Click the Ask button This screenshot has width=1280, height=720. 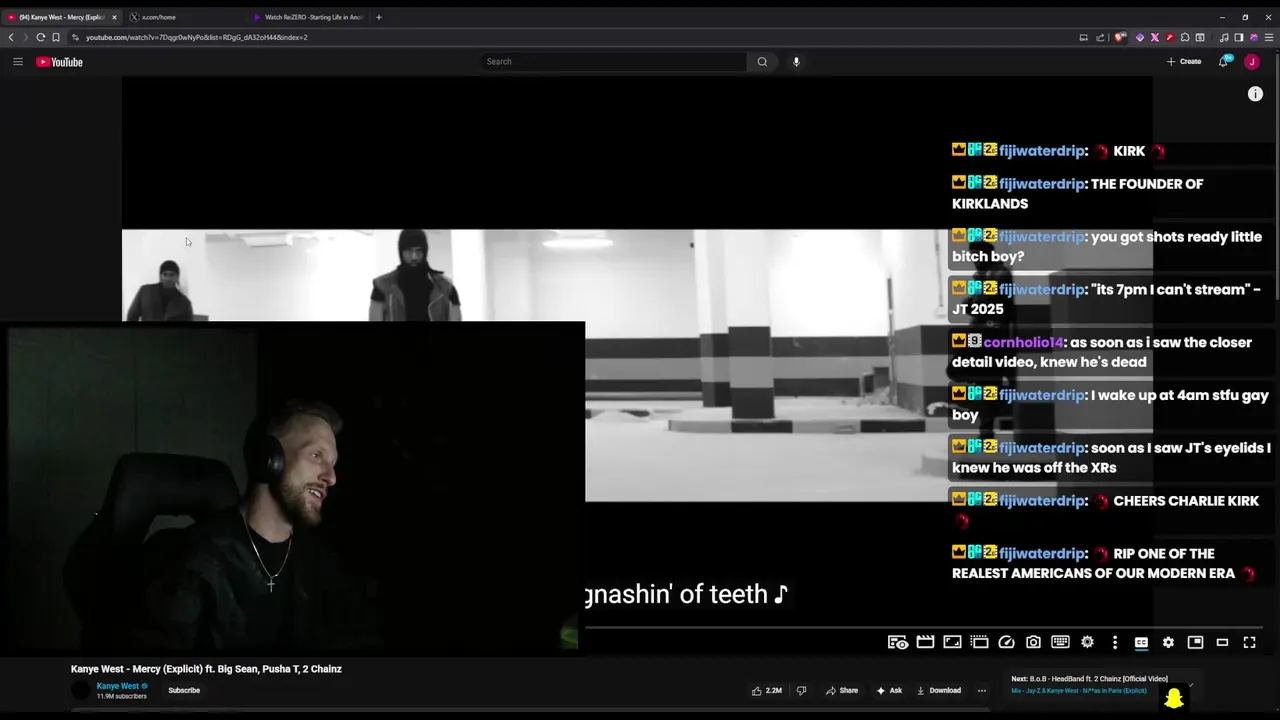pyautogui.click(x=889, y=690)
